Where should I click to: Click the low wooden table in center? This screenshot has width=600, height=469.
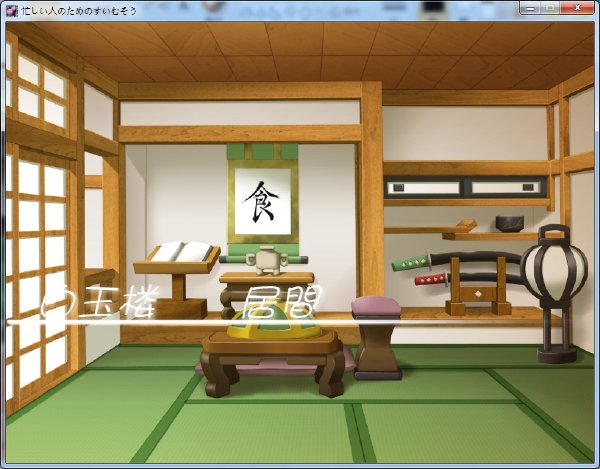(273, 361)
